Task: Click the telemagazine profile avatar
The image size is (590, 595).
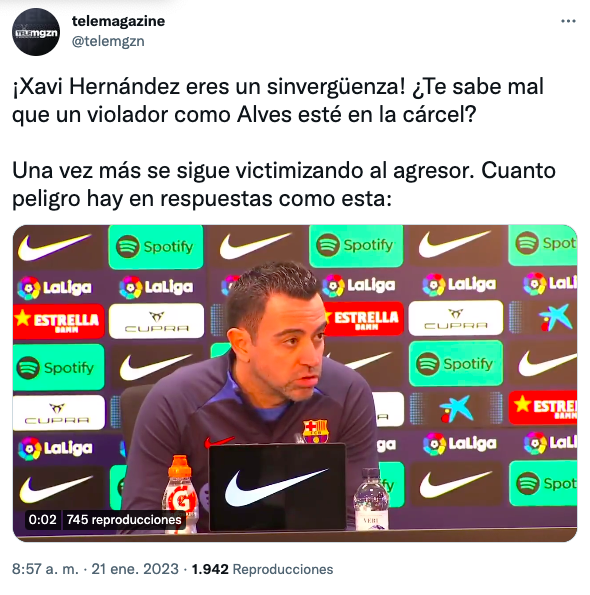Action: [36, 32]
